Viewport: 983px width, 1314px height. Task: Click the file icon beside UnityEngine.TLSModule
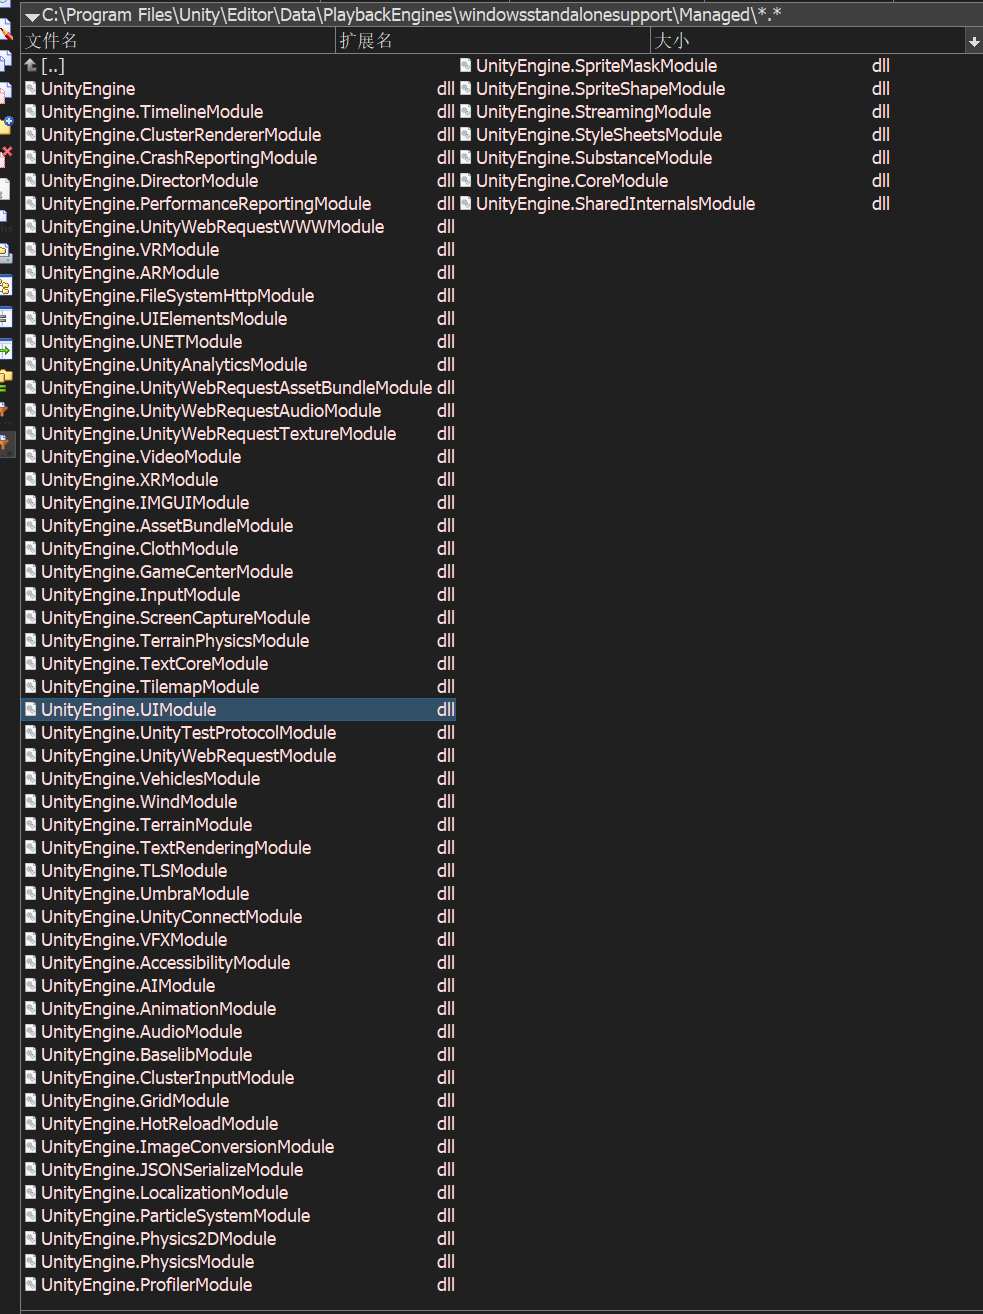pos(31,870)
